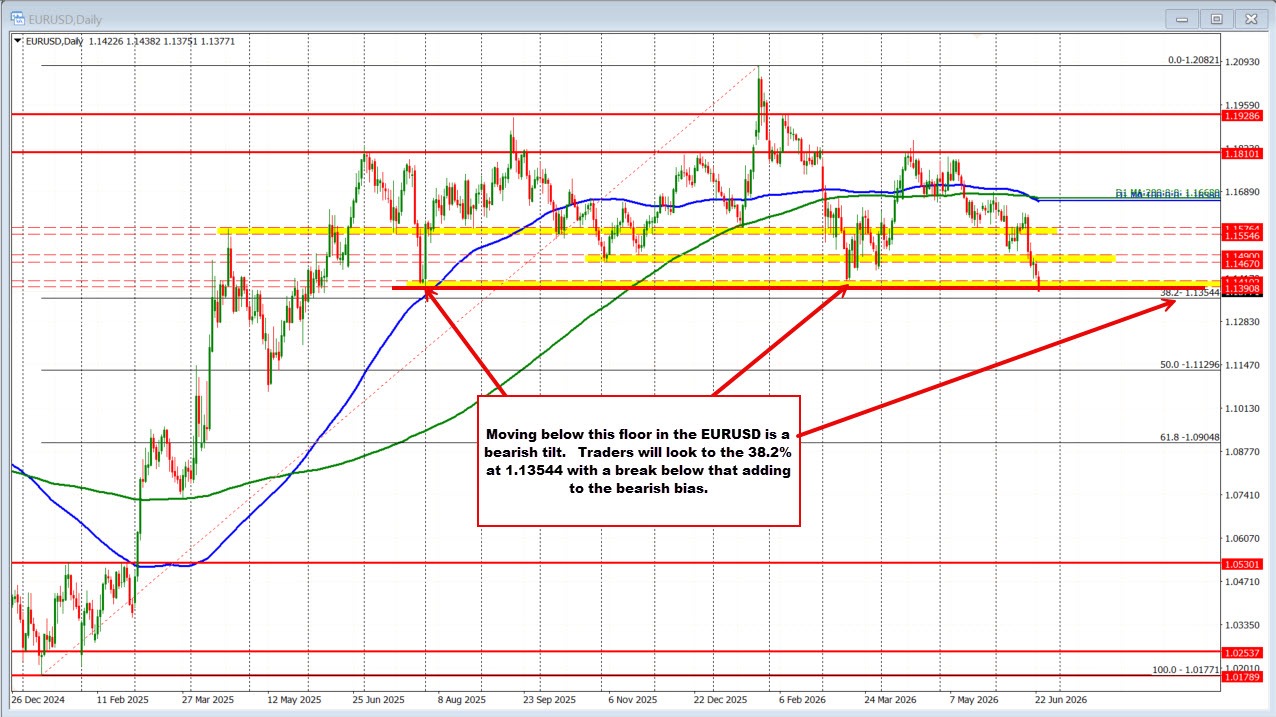The width and height of the screenshot is (1276, 717).
Task: Click the date label 23 Sep 2025
Action: 551,700
